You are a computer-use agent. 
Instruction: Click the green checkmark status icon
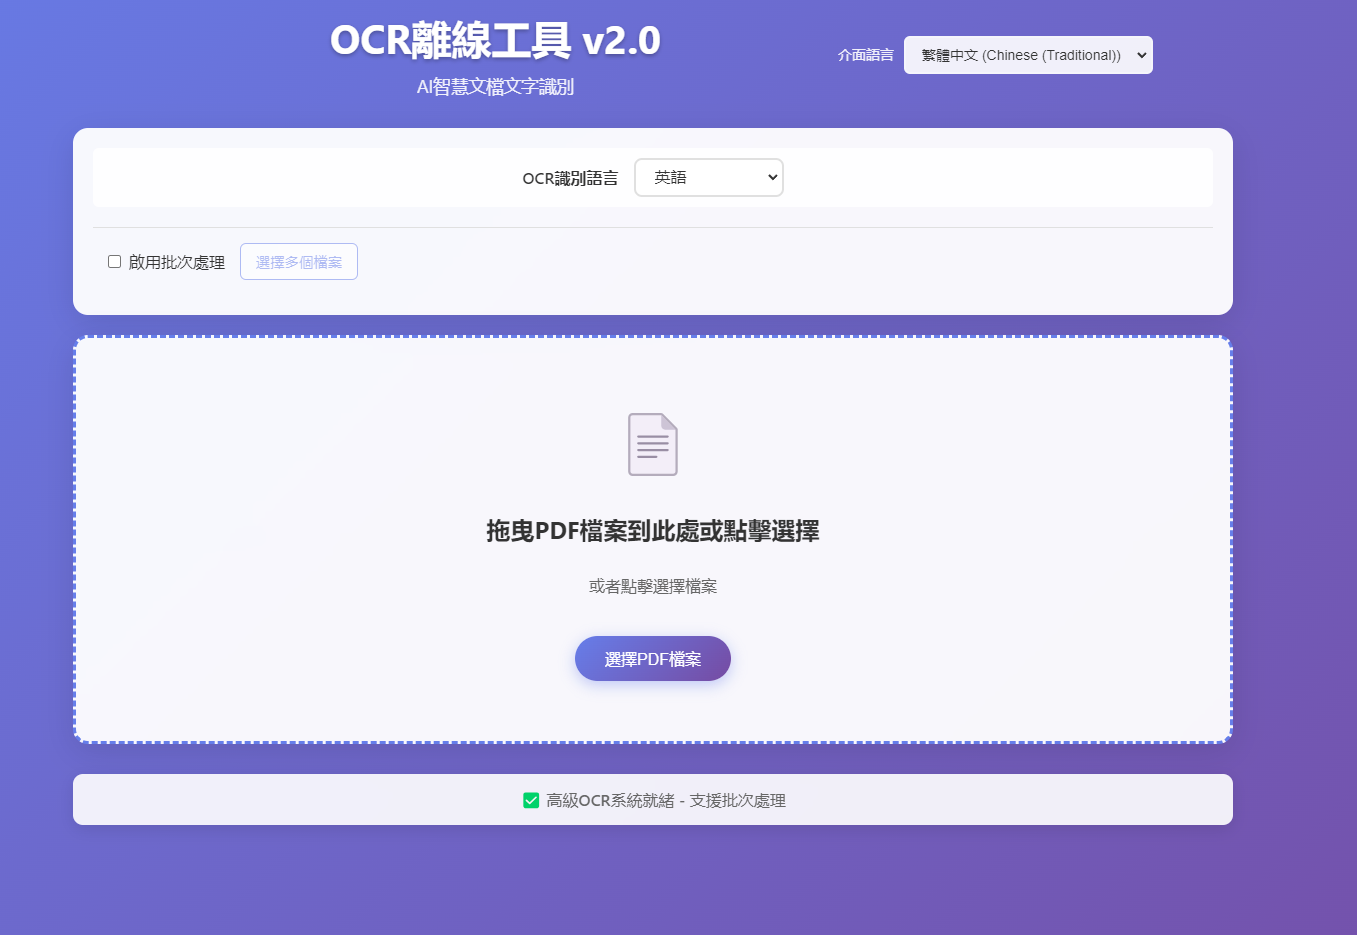click(531, 800)
